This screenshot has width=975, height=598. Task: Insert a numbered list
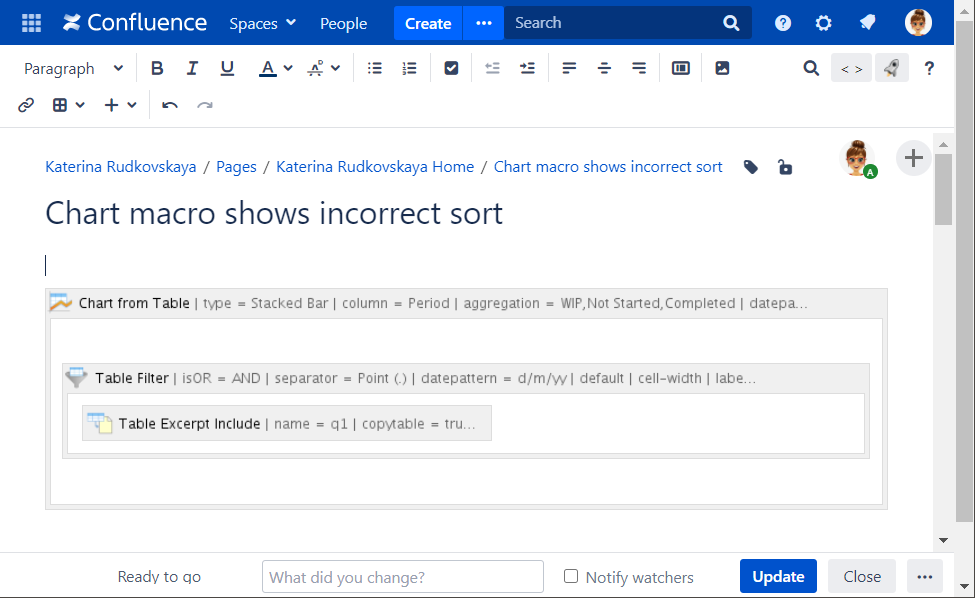[x=409, y=68]
